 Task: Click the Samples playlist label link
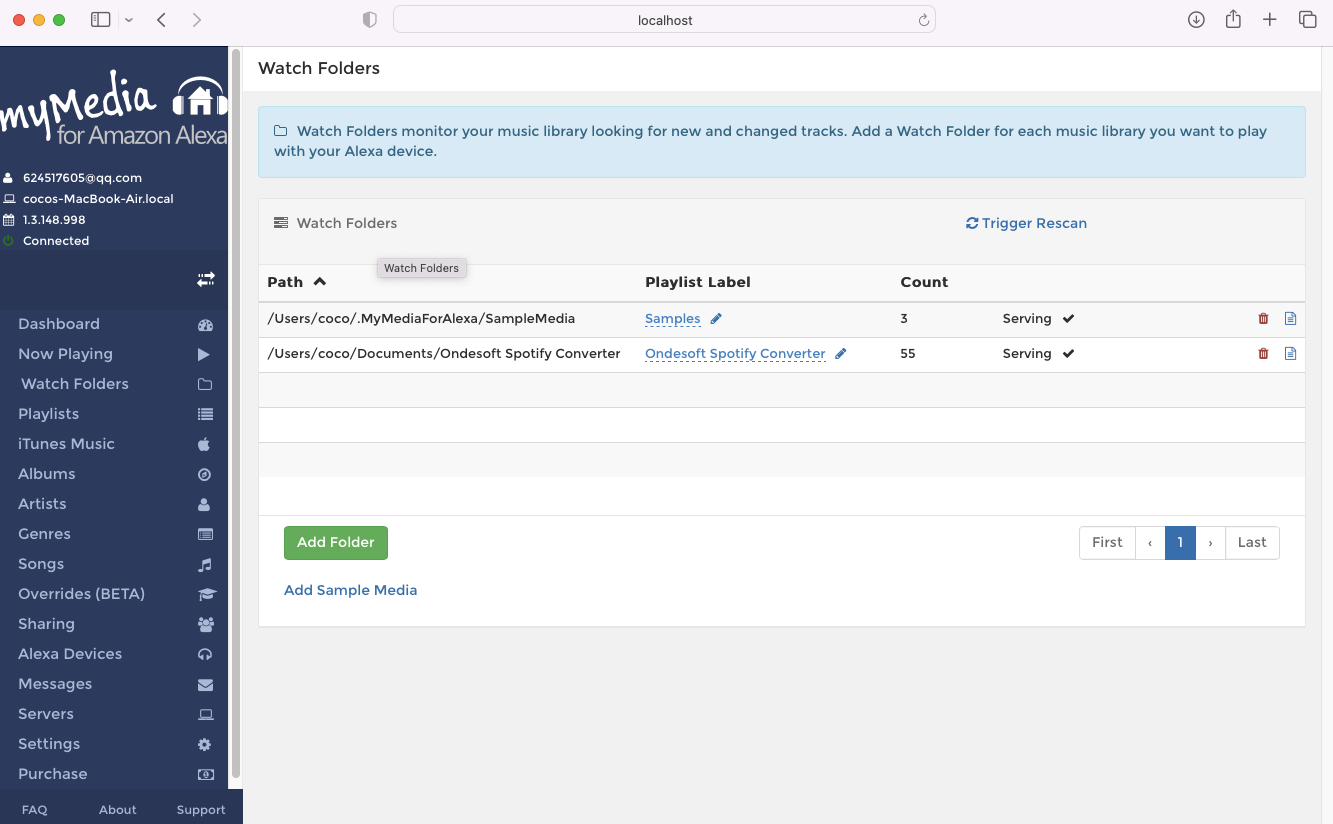673,319
